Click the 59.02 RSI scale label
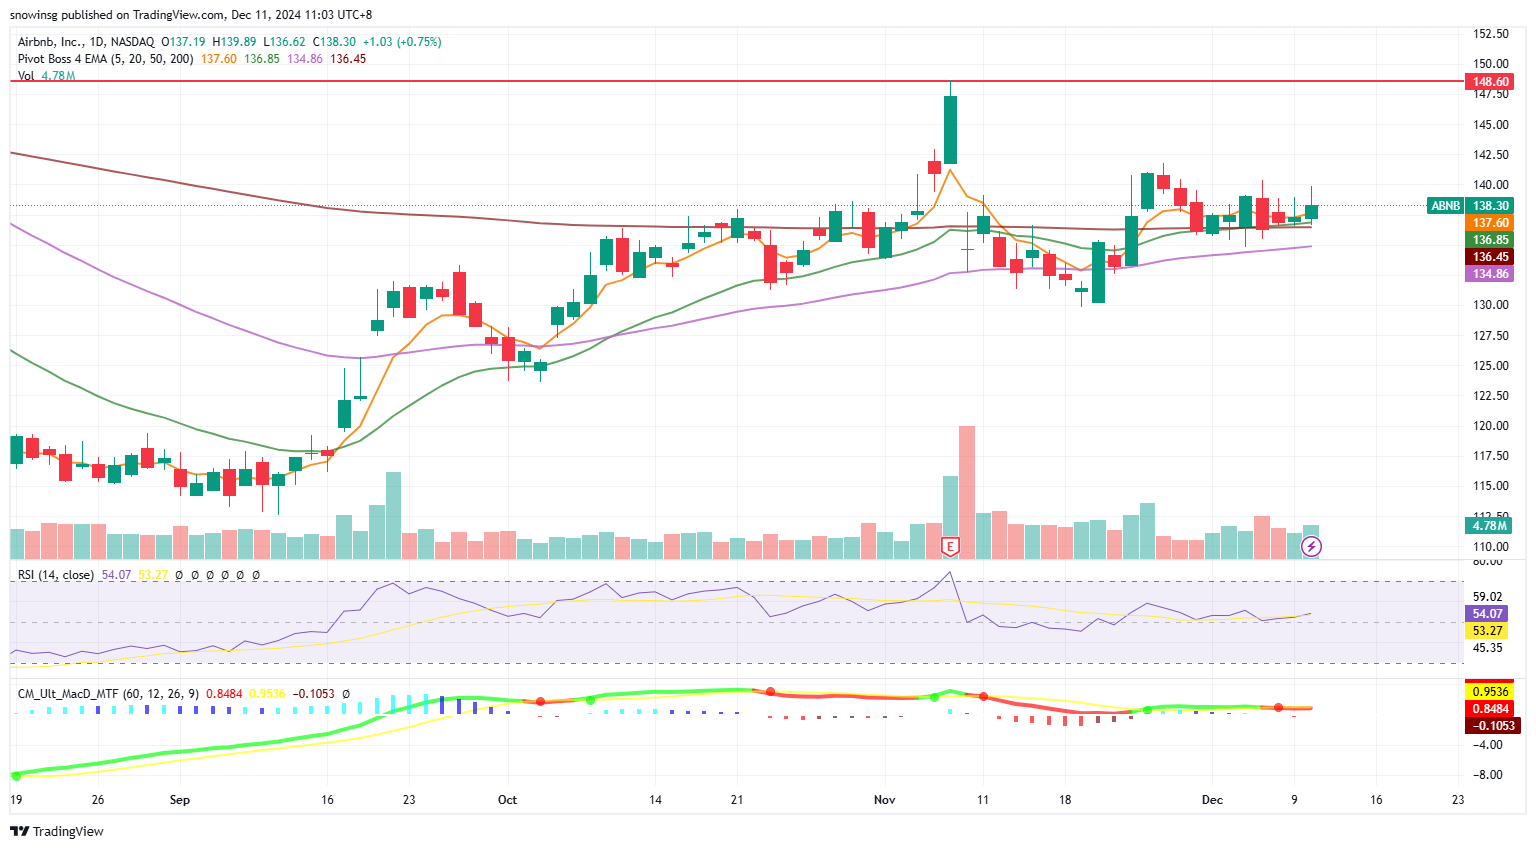The height and width of the screenshot is (849, 1536). [x=1488, y=597]
